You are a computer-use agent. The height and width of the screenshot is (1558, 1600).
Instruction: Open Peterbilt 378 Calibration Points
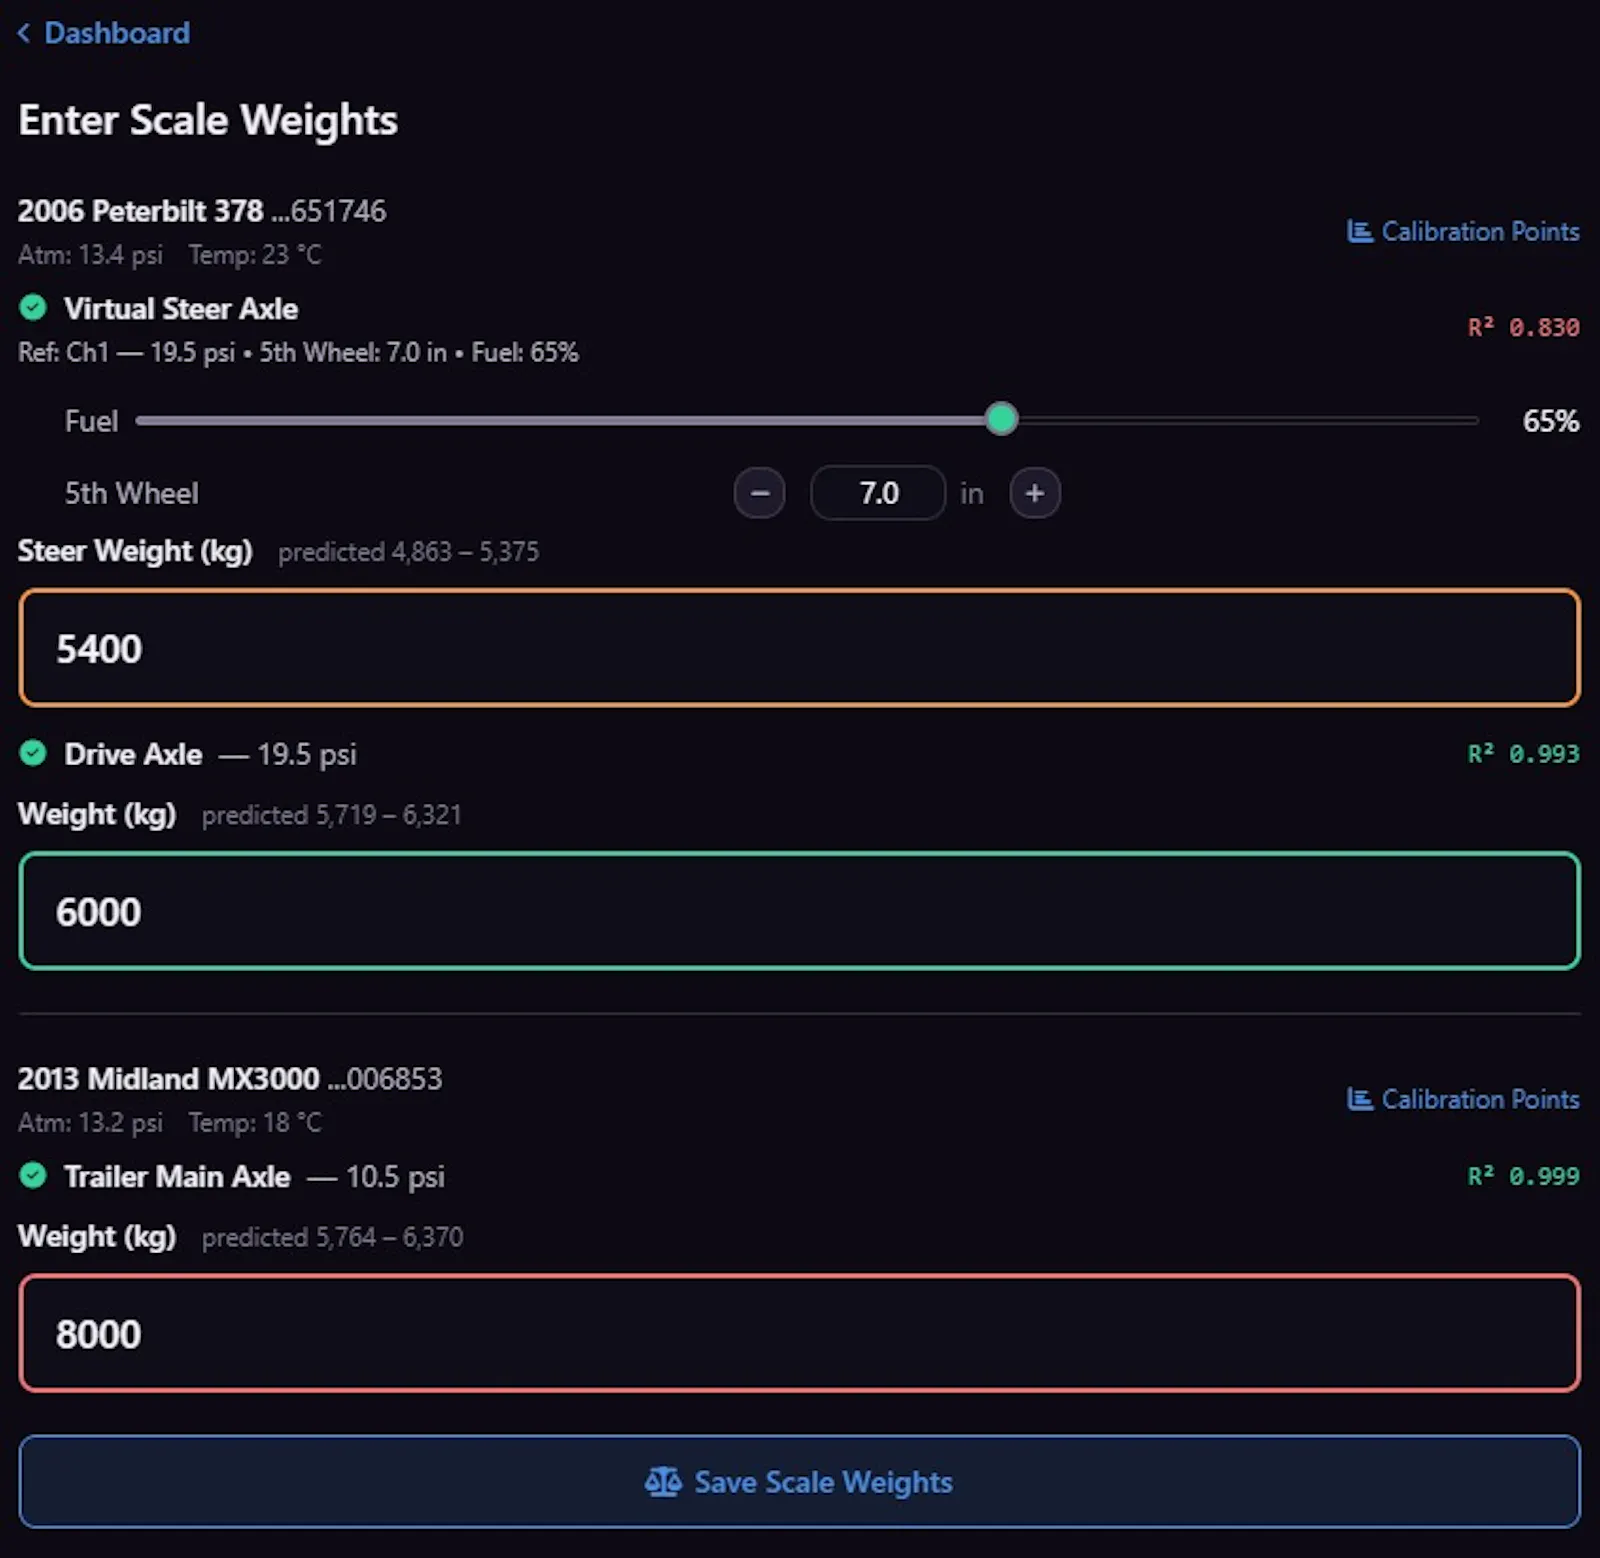[x=1463, y=231]
